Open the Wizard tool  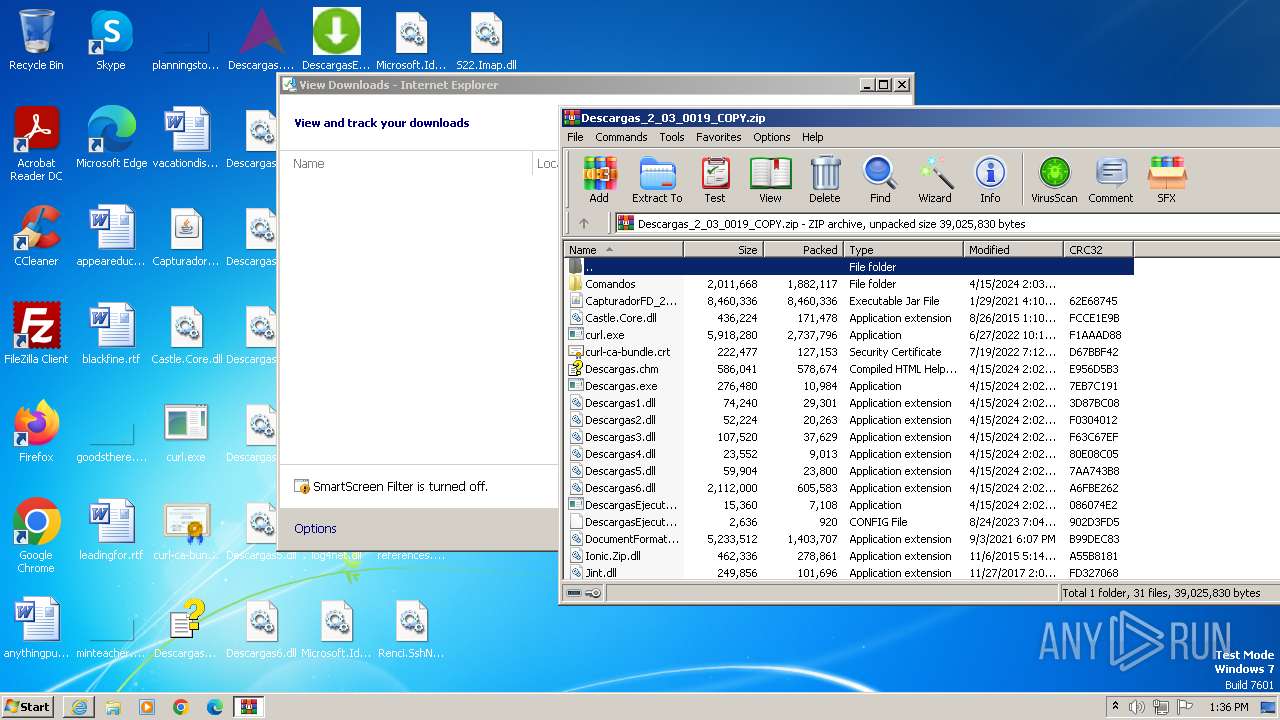pyautogui.click(x=935, y=180)
